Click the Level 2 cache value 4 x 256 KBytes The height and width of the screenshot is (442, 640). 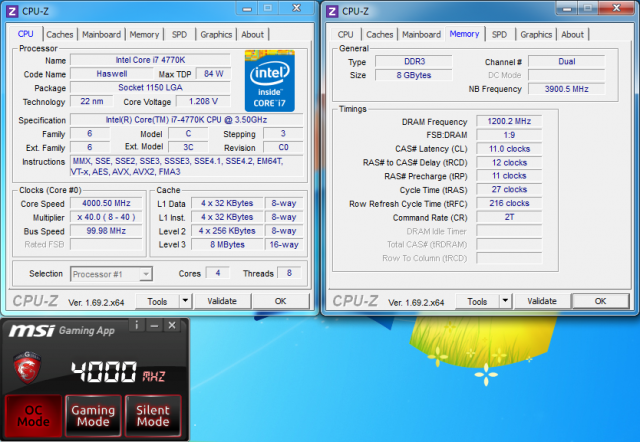(227, 231)
